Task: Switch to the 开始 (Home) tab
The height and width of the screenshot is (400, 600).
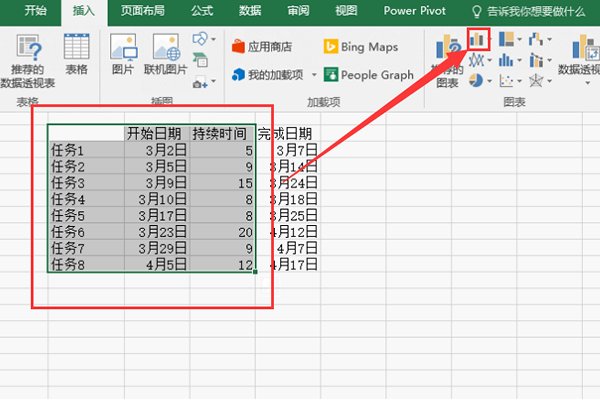Action: click(x=35, y=11)
